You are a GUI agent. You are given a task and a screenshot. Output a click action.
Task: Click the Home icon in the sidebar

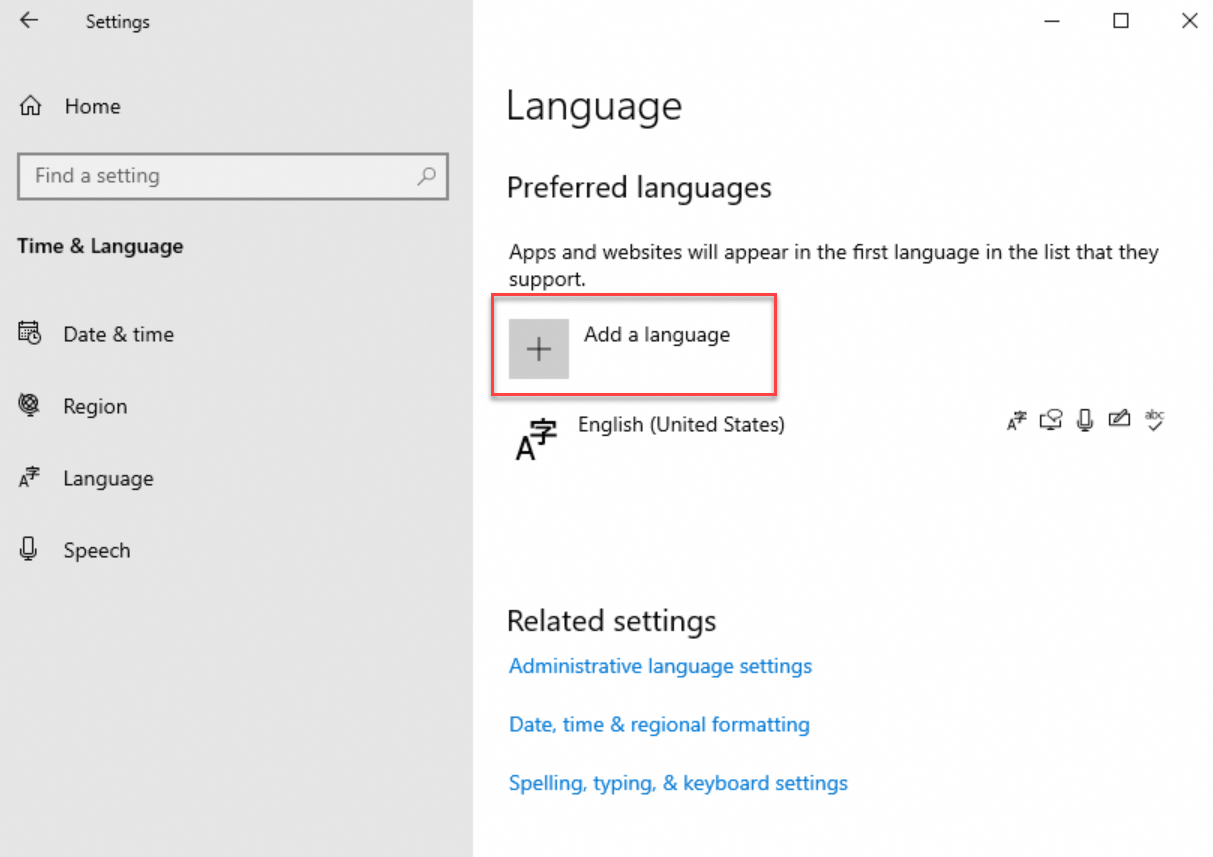(x=31, y=106)
